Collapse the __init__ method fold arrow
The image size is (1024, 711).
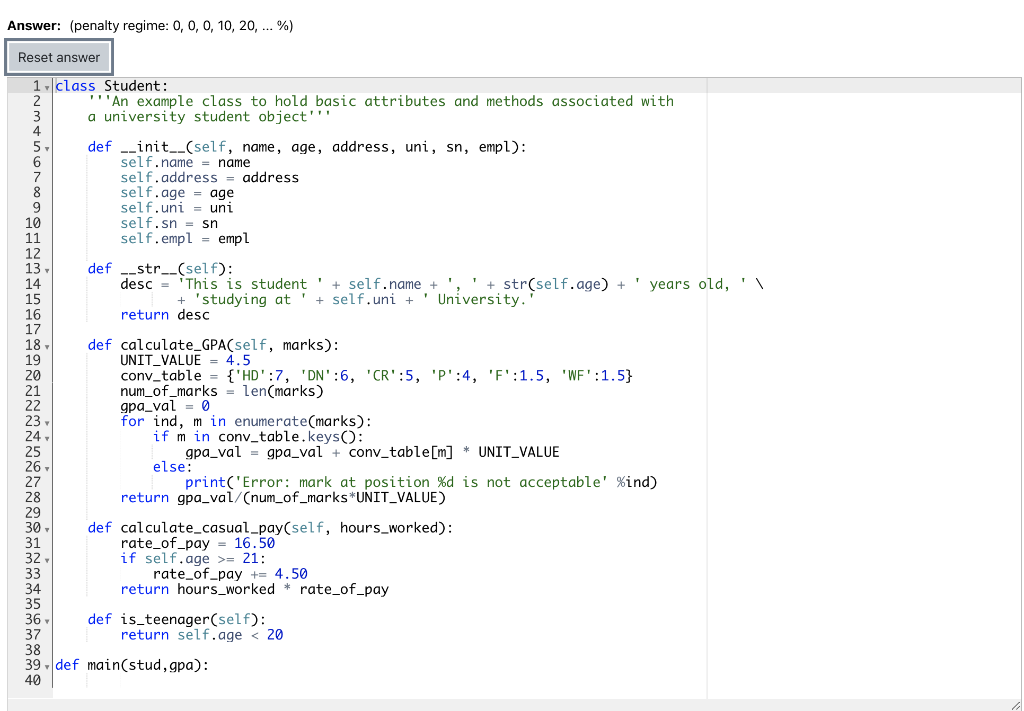(x=47, y=146)
